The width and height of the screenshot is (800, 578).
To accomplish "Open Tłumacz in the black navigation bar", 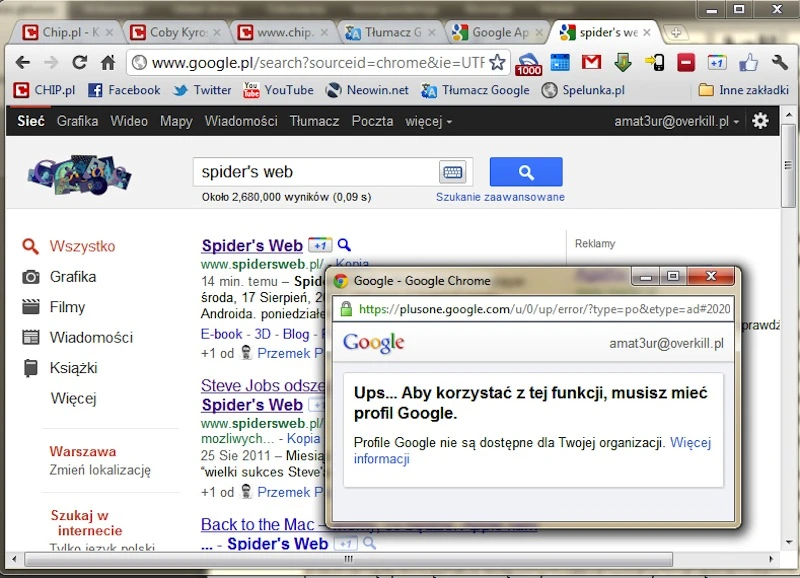I will 314,121.
